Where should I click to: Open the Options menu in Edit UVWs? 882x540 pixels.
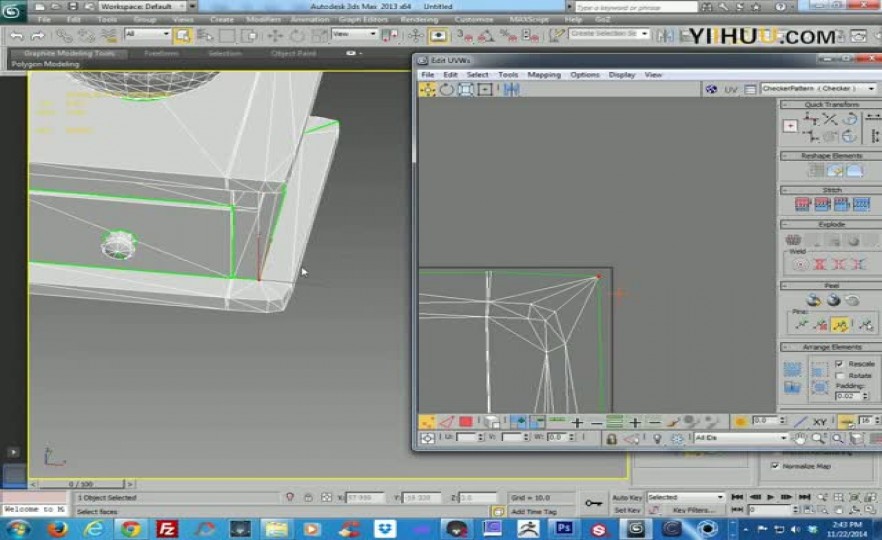tap(585, 74)
